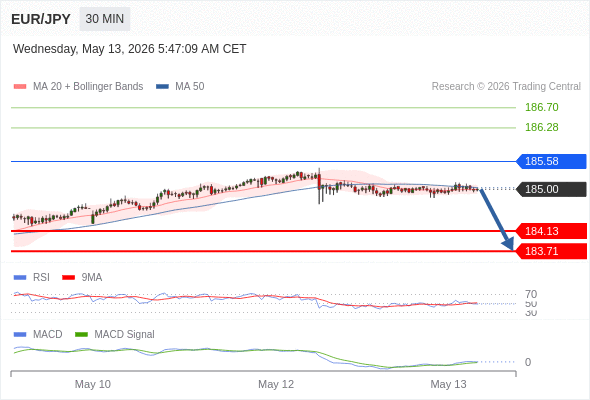
Task: Click the MACD Signal legend label
Action: coord(124,335)
